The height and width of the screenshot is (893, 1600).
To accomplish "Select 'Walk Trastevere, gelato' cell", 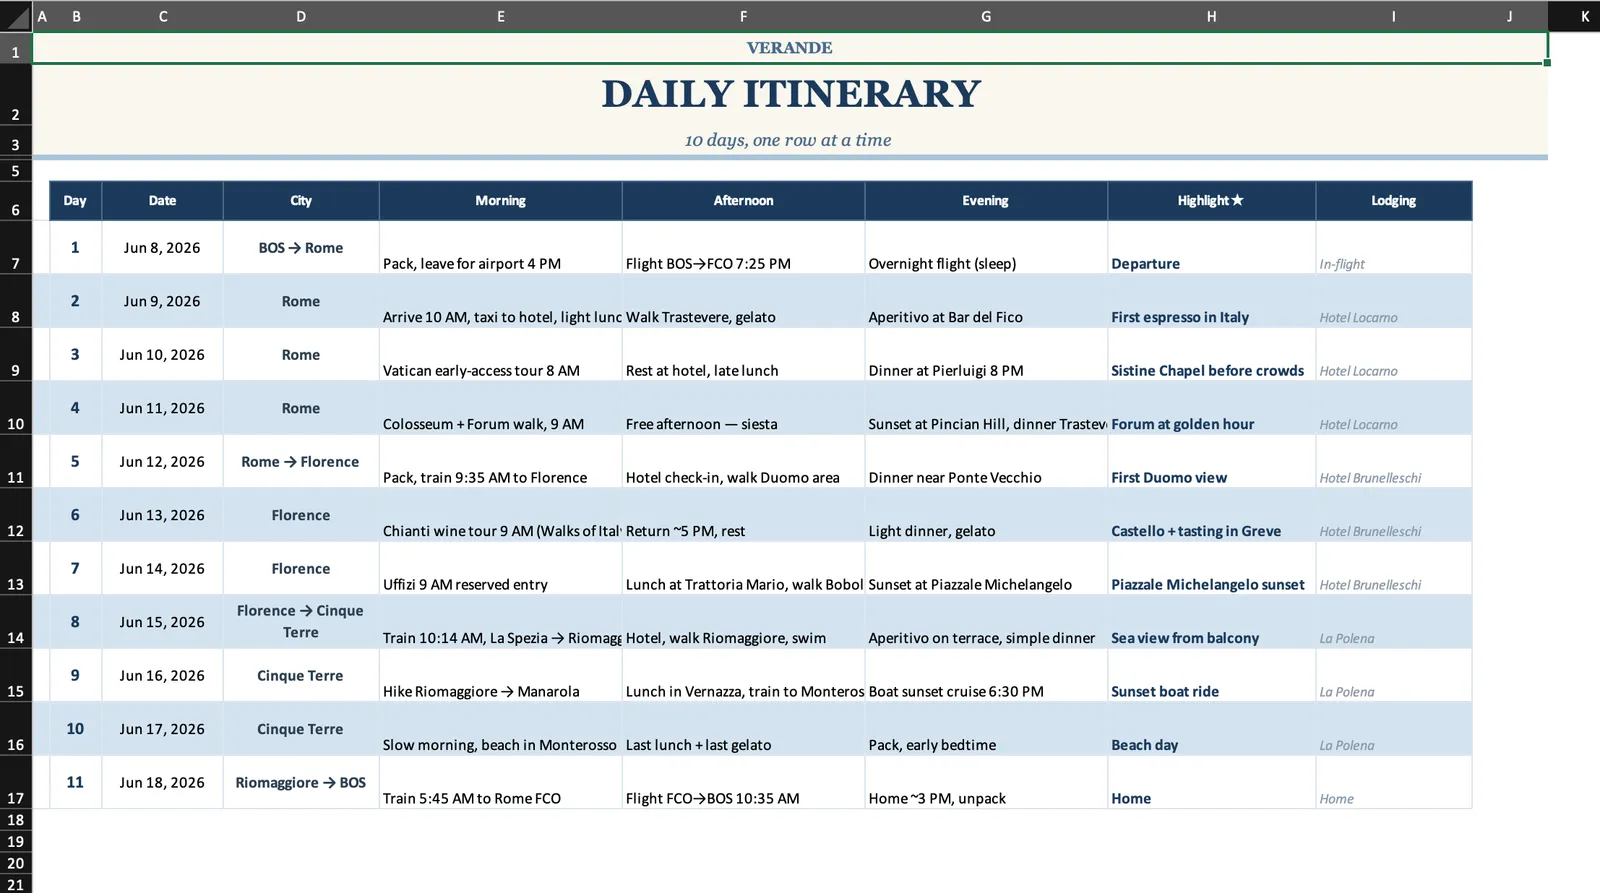I will [743, 301].
